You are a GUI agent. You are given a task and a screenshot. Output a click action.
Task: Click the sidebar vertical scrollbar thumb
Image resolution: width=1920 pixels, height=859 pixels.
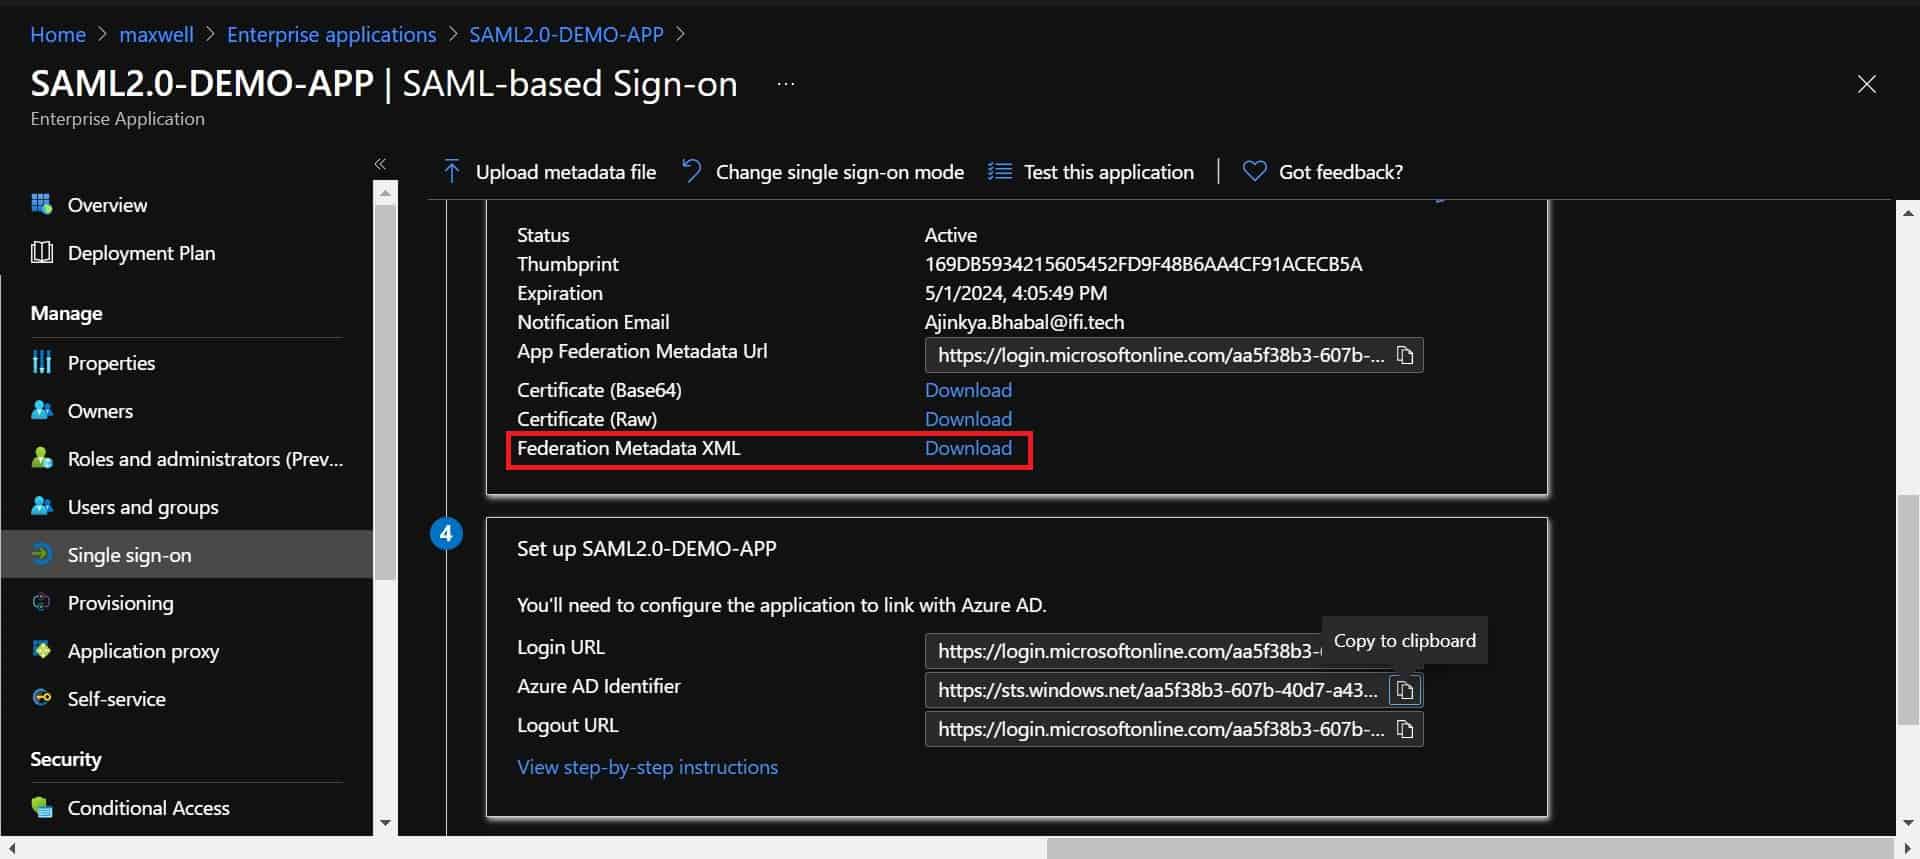[x=385, y=392]
